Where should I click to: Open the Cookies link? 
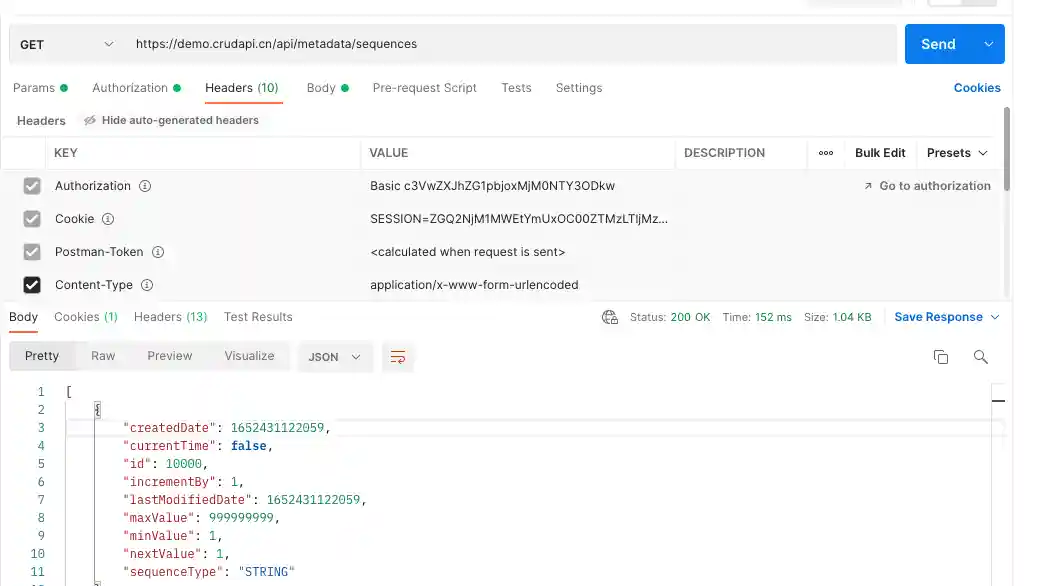pos(976,88)
